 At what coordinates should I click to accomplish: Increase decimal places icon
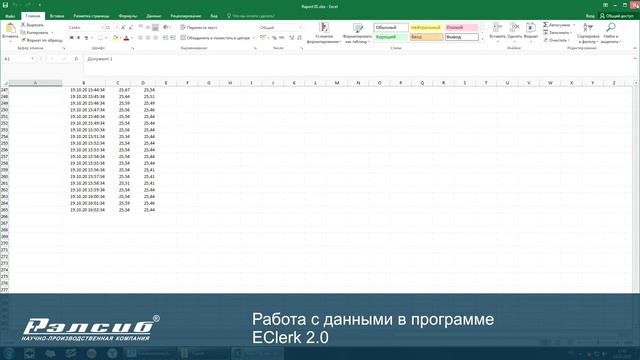coord(291,38)
